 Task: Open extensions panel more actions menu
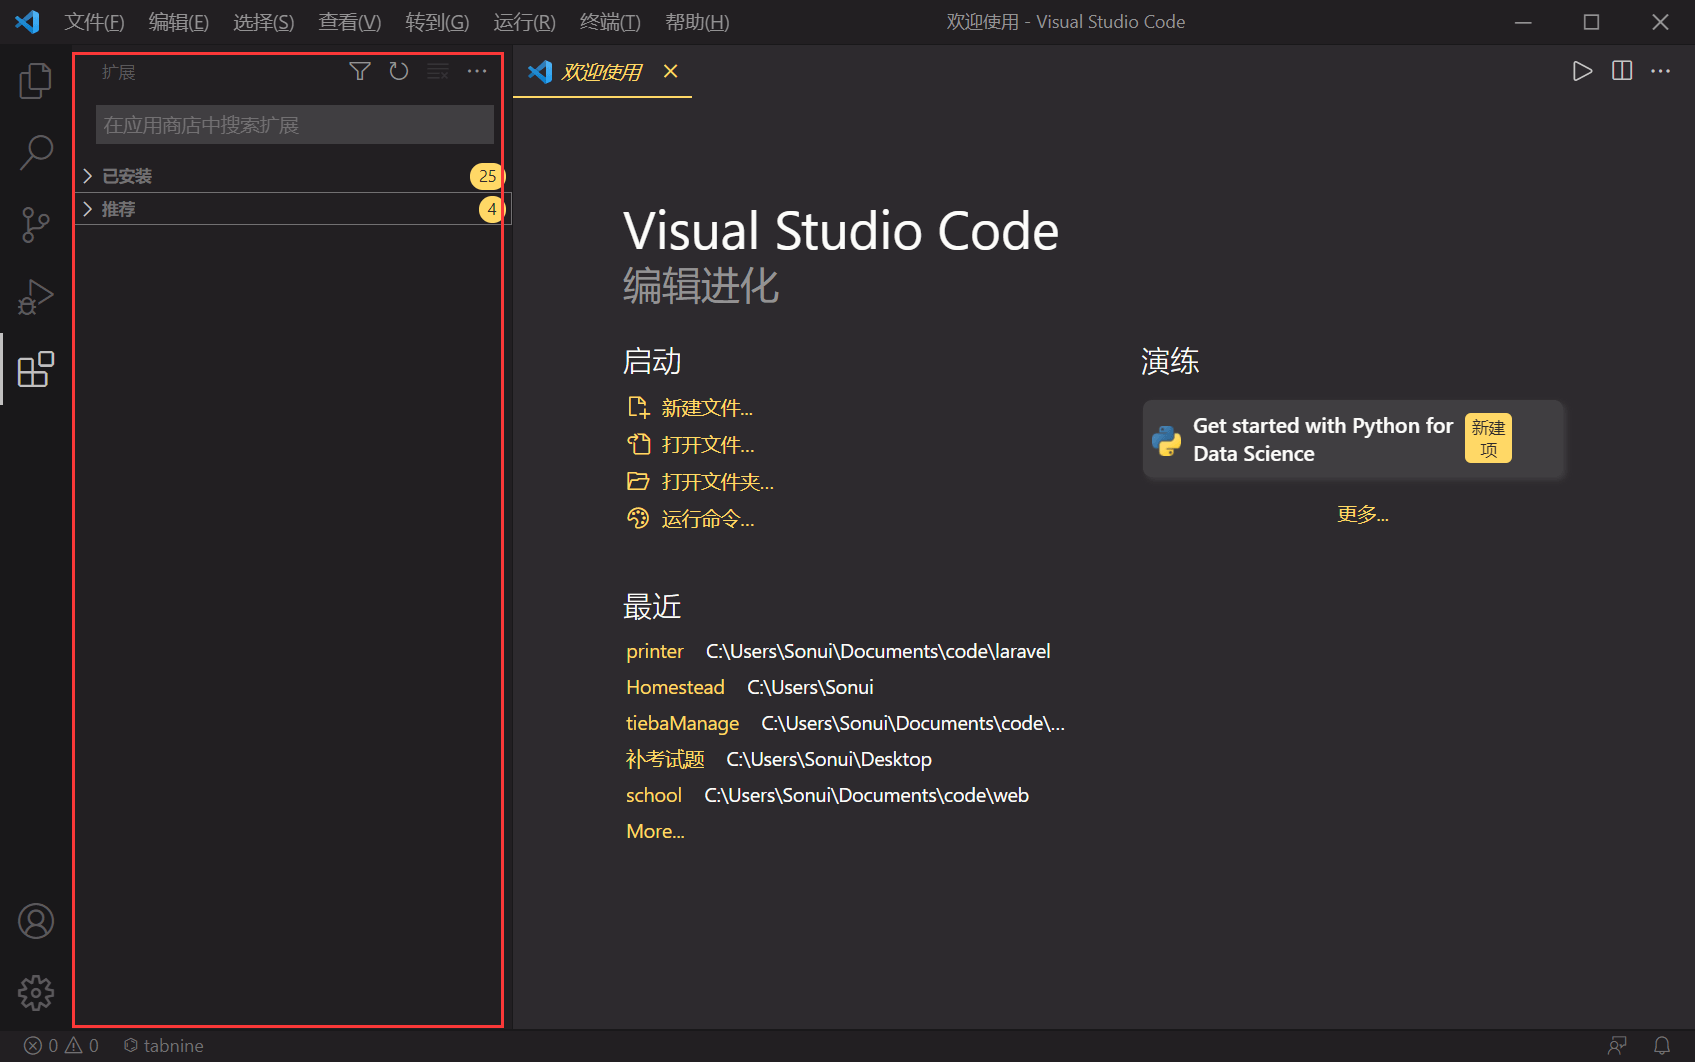pyautogui.click(x=477, y=71)
